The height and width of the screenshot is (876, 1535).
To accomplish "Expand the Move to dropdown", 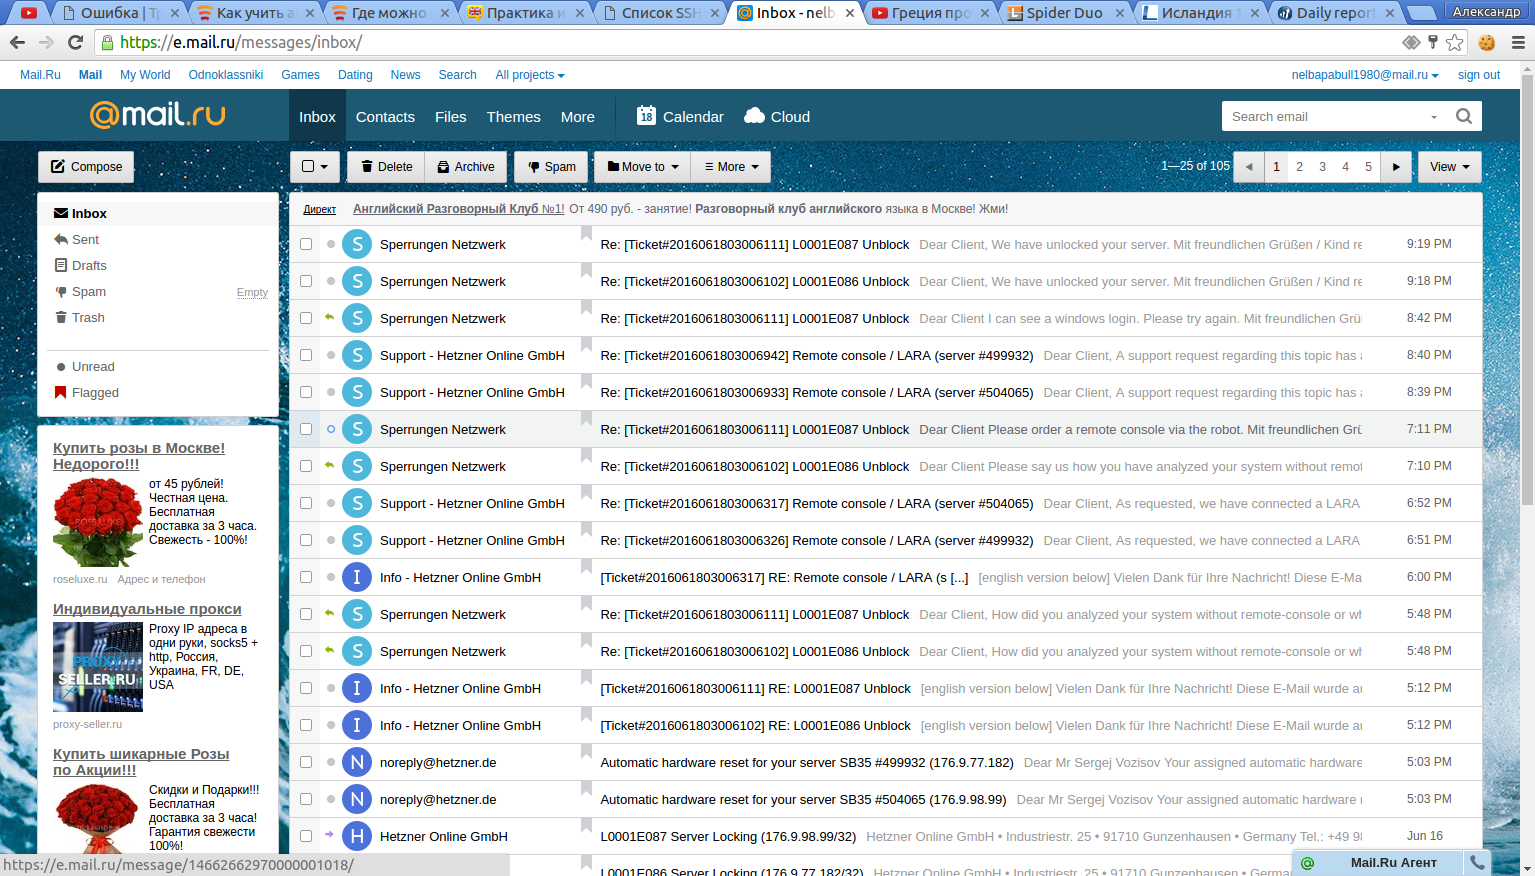I will coord(643,167).
